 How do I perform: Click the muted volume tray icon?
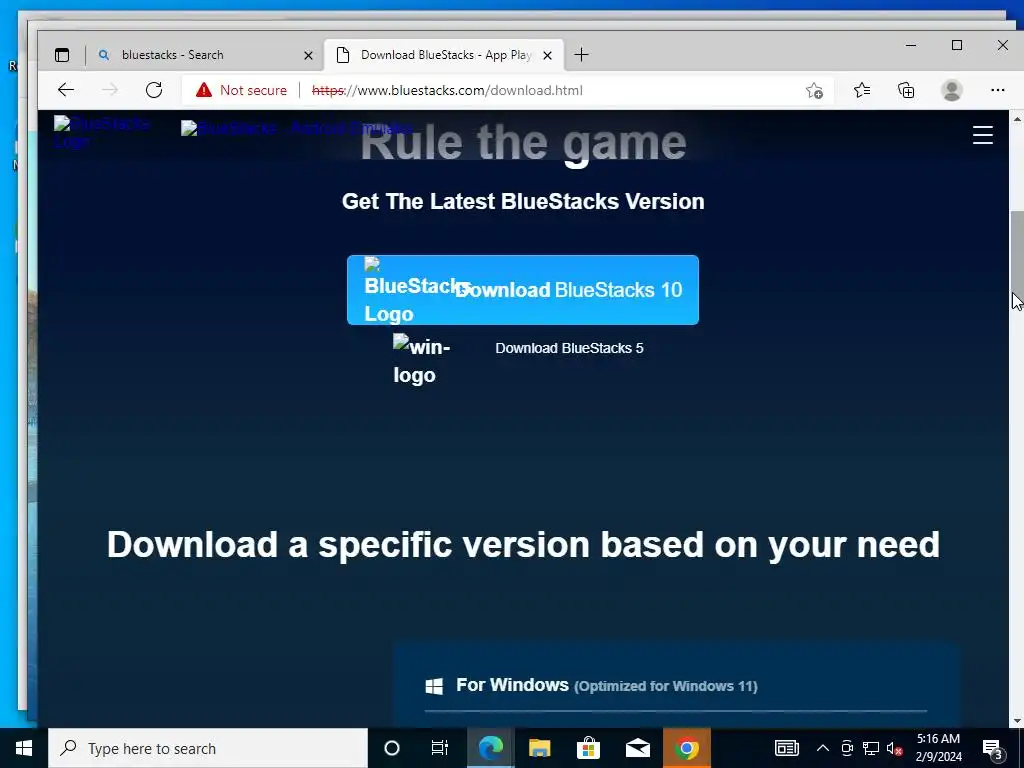coord(894,748)
